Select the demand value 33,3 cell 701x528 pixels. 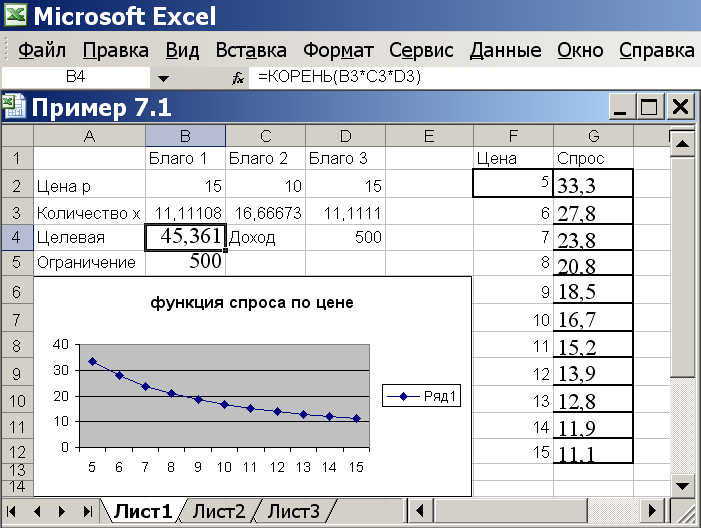pos(593,184)
